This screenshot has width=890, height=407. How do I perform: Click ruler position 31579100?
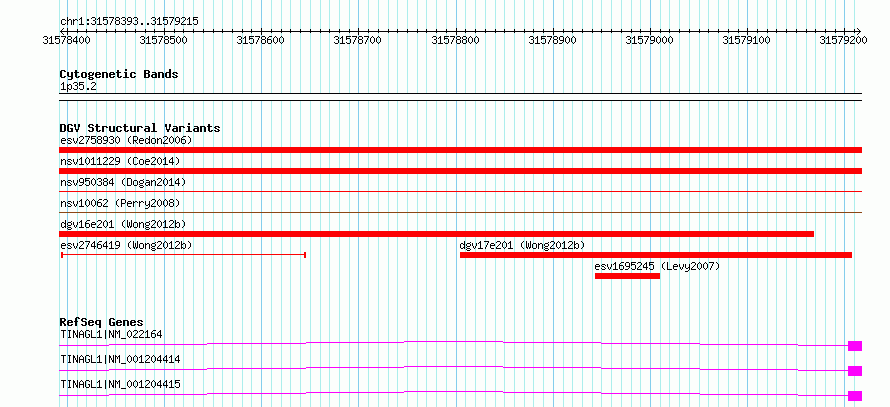pos(746,40)
